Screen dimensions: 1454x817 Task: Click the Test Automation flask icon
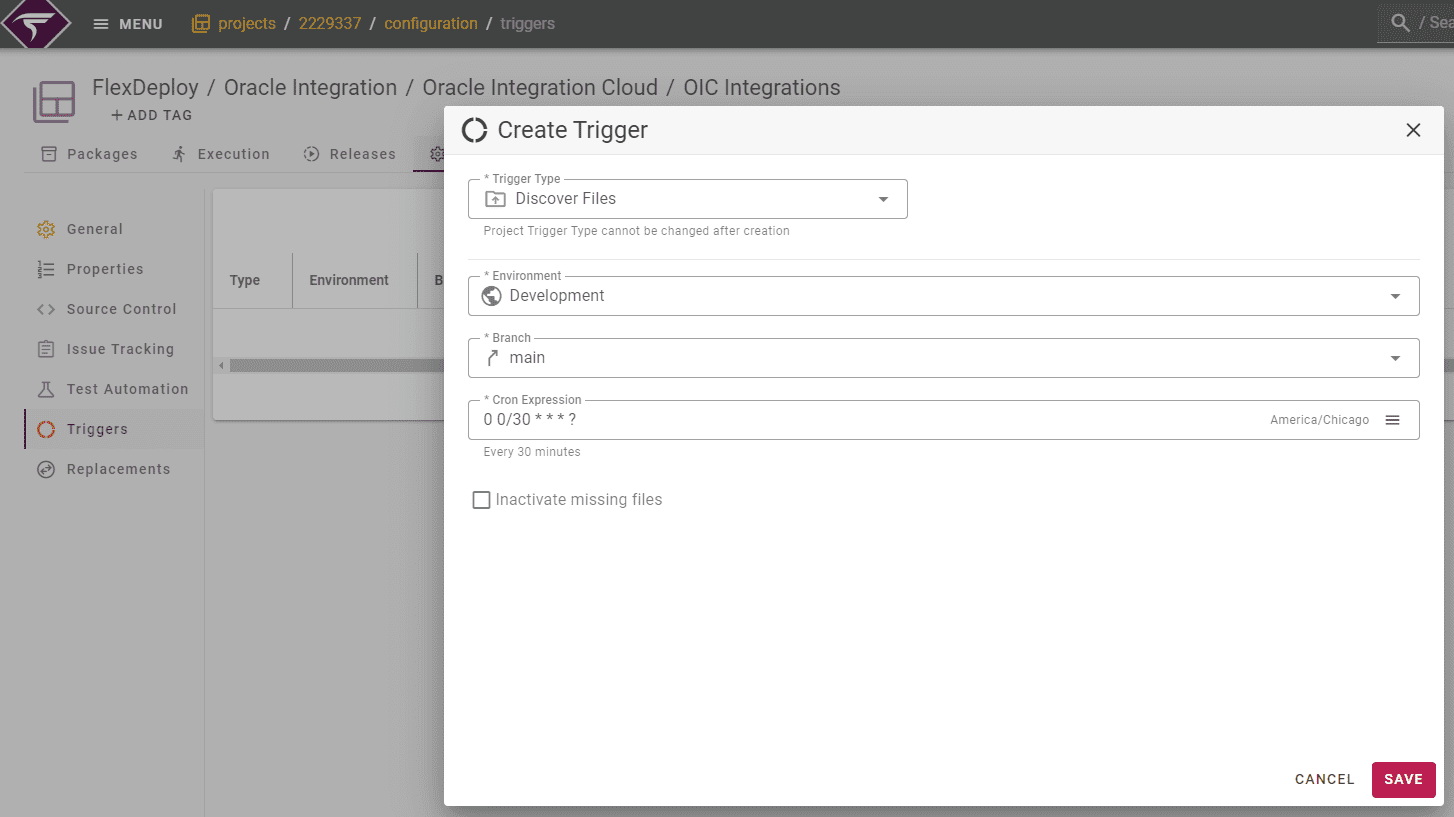point(46,389)
